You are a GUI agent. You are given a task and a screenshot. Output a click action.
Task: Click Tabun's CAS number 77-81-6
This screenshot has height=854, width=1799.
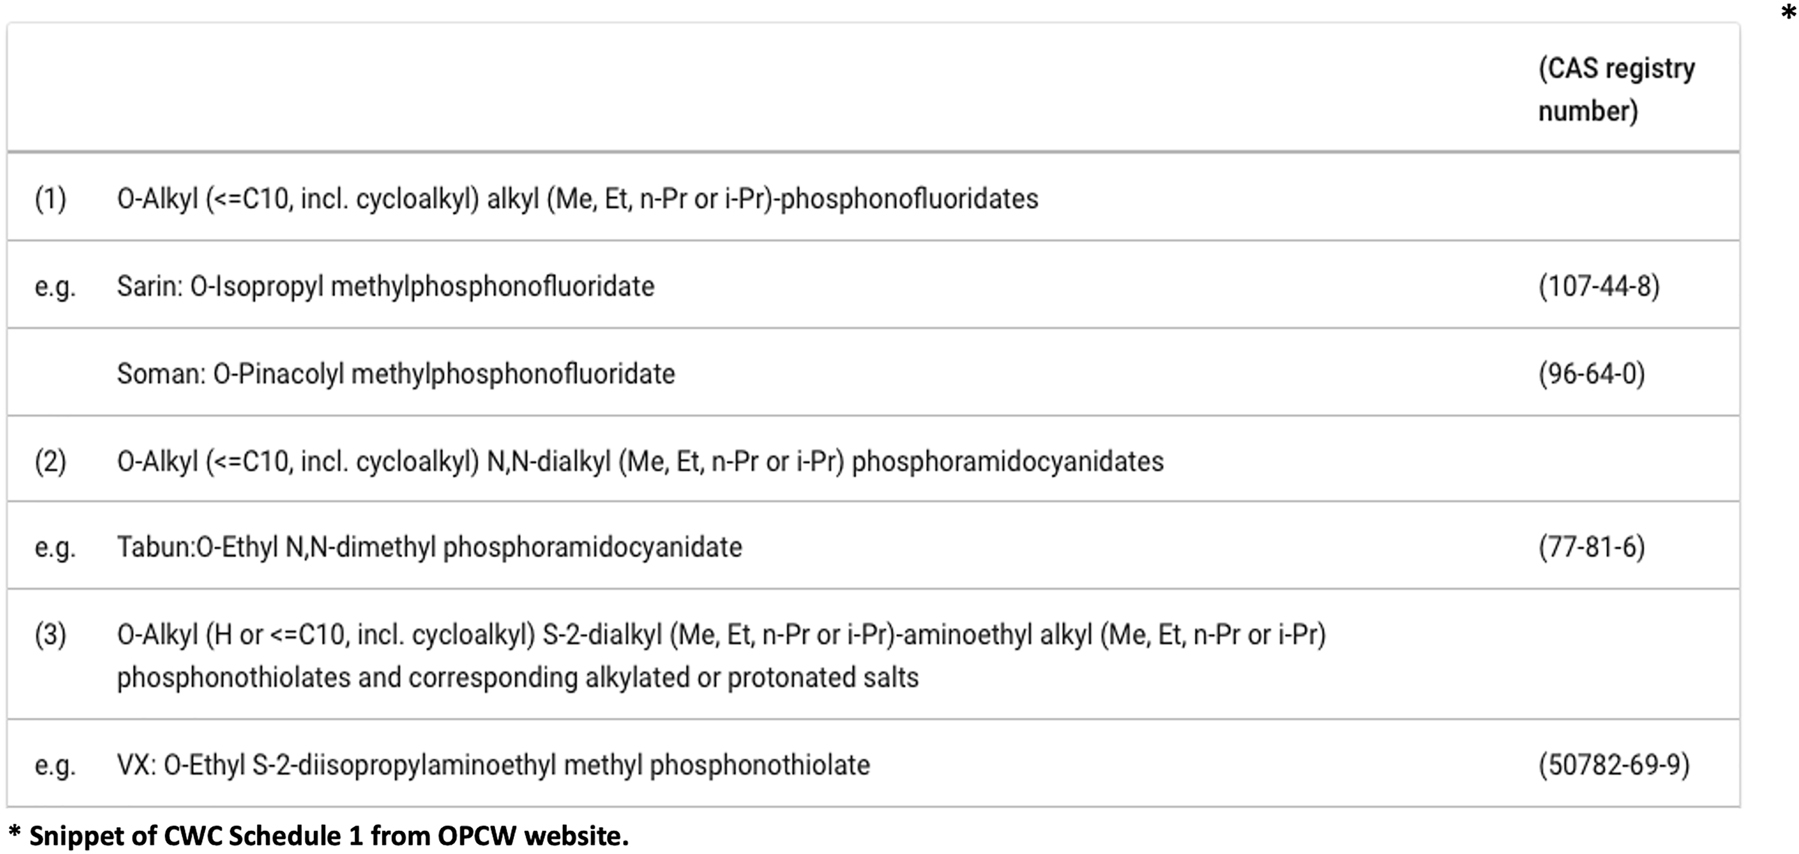[x=1591, y=548]
